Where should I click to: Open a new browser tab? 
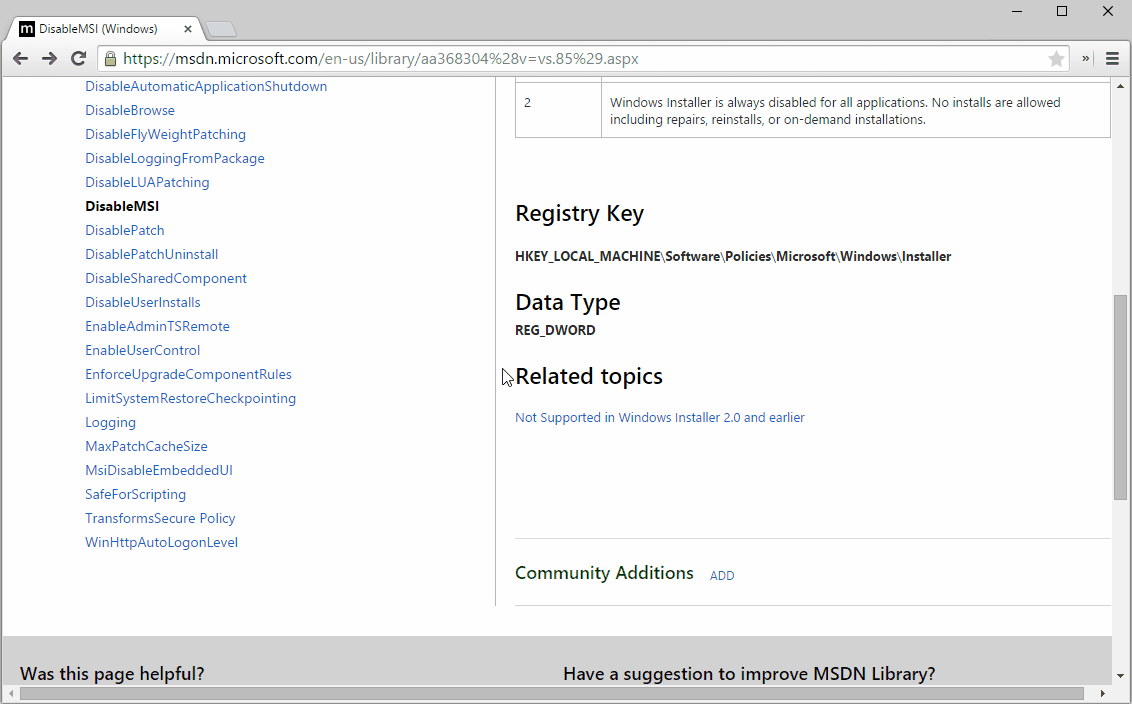[x=221, y=29]
